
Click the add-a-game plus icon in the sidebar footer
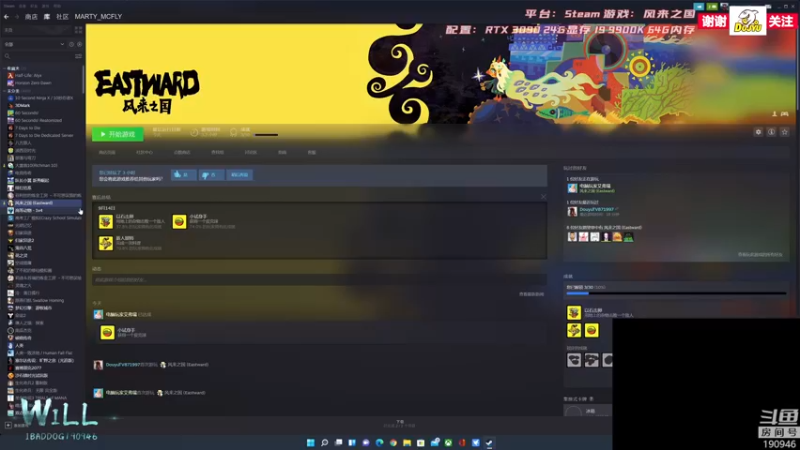click(x=8, y=425)
